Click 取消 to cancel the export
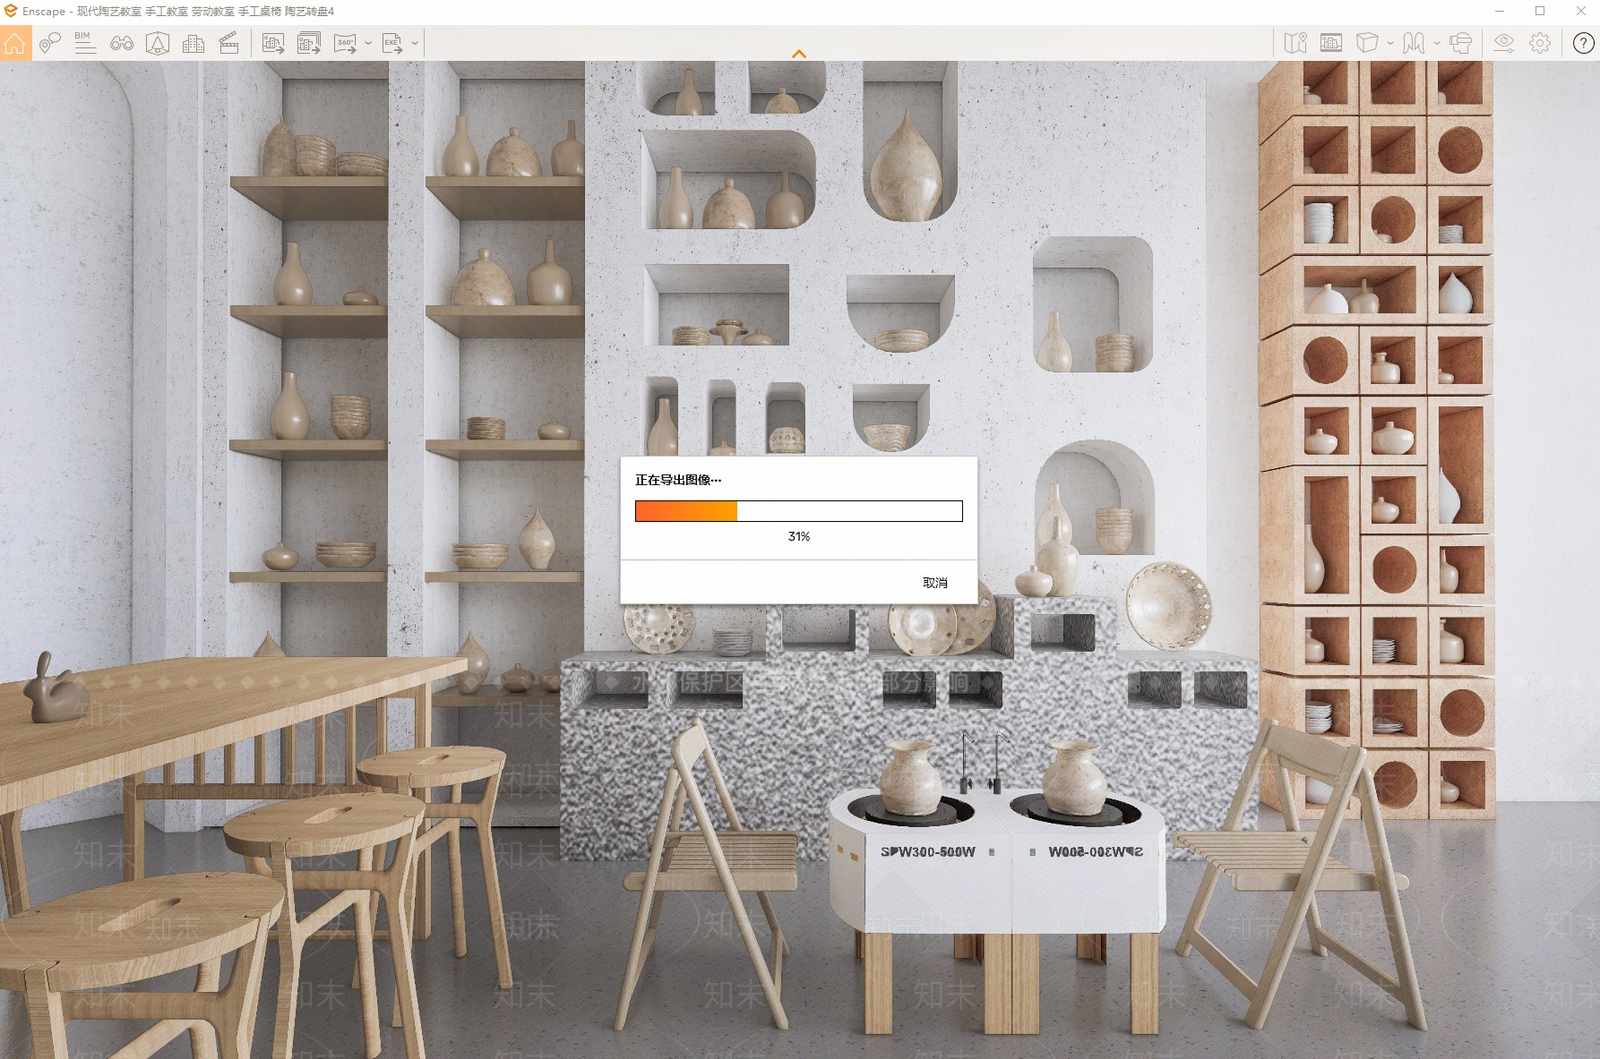Image resolution: width=1600 pixels, height=1059 pixels. coord(935,583)
